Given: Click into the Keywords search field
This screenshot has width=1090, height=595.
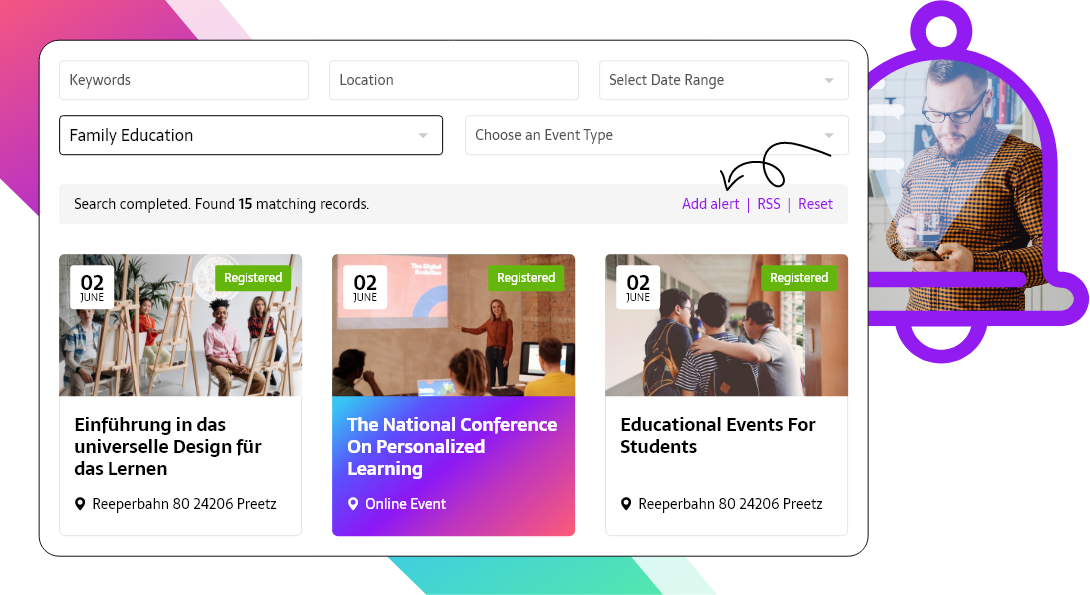Looking at the screenshot, I should point(184,80).
